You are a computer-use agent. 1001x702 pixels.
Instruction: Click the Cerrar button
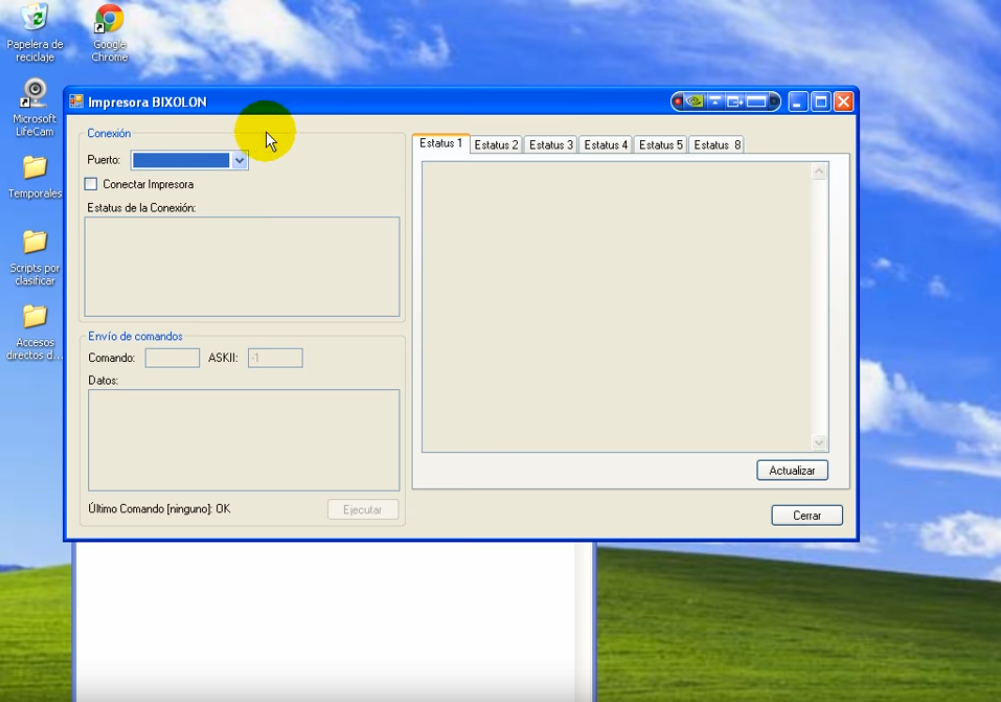click(x=807, y=515)
